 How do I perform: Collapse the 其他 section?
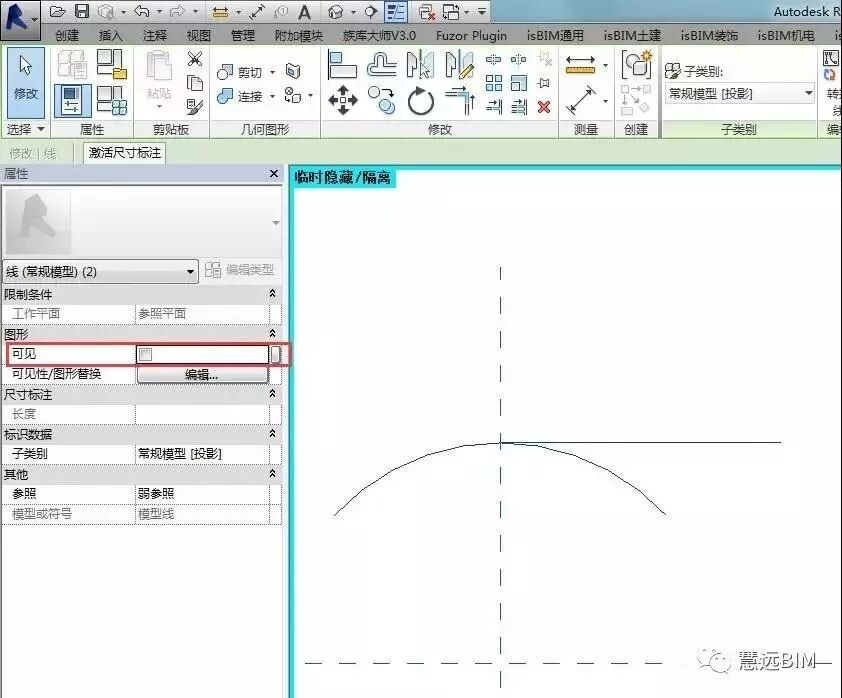pos(272,474)
